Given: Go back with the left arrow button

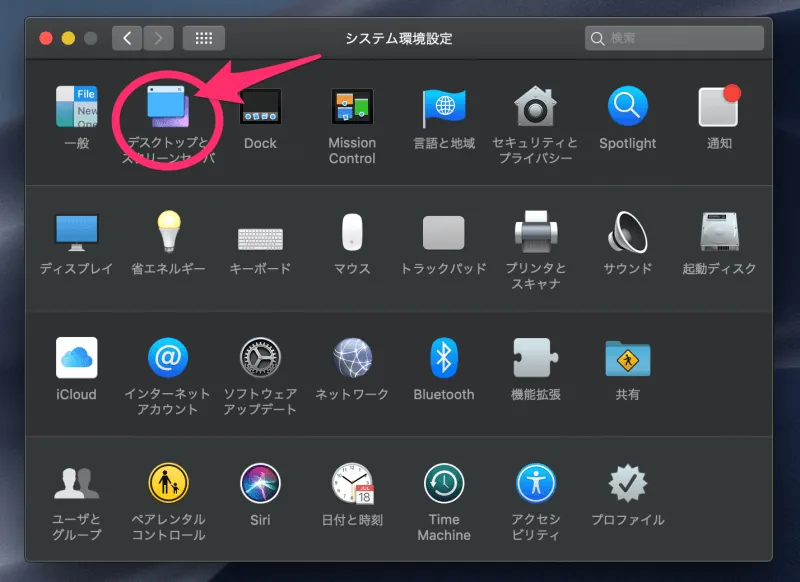Looking at the screenshot, I should pyautogui.click(x=127, y=38).
